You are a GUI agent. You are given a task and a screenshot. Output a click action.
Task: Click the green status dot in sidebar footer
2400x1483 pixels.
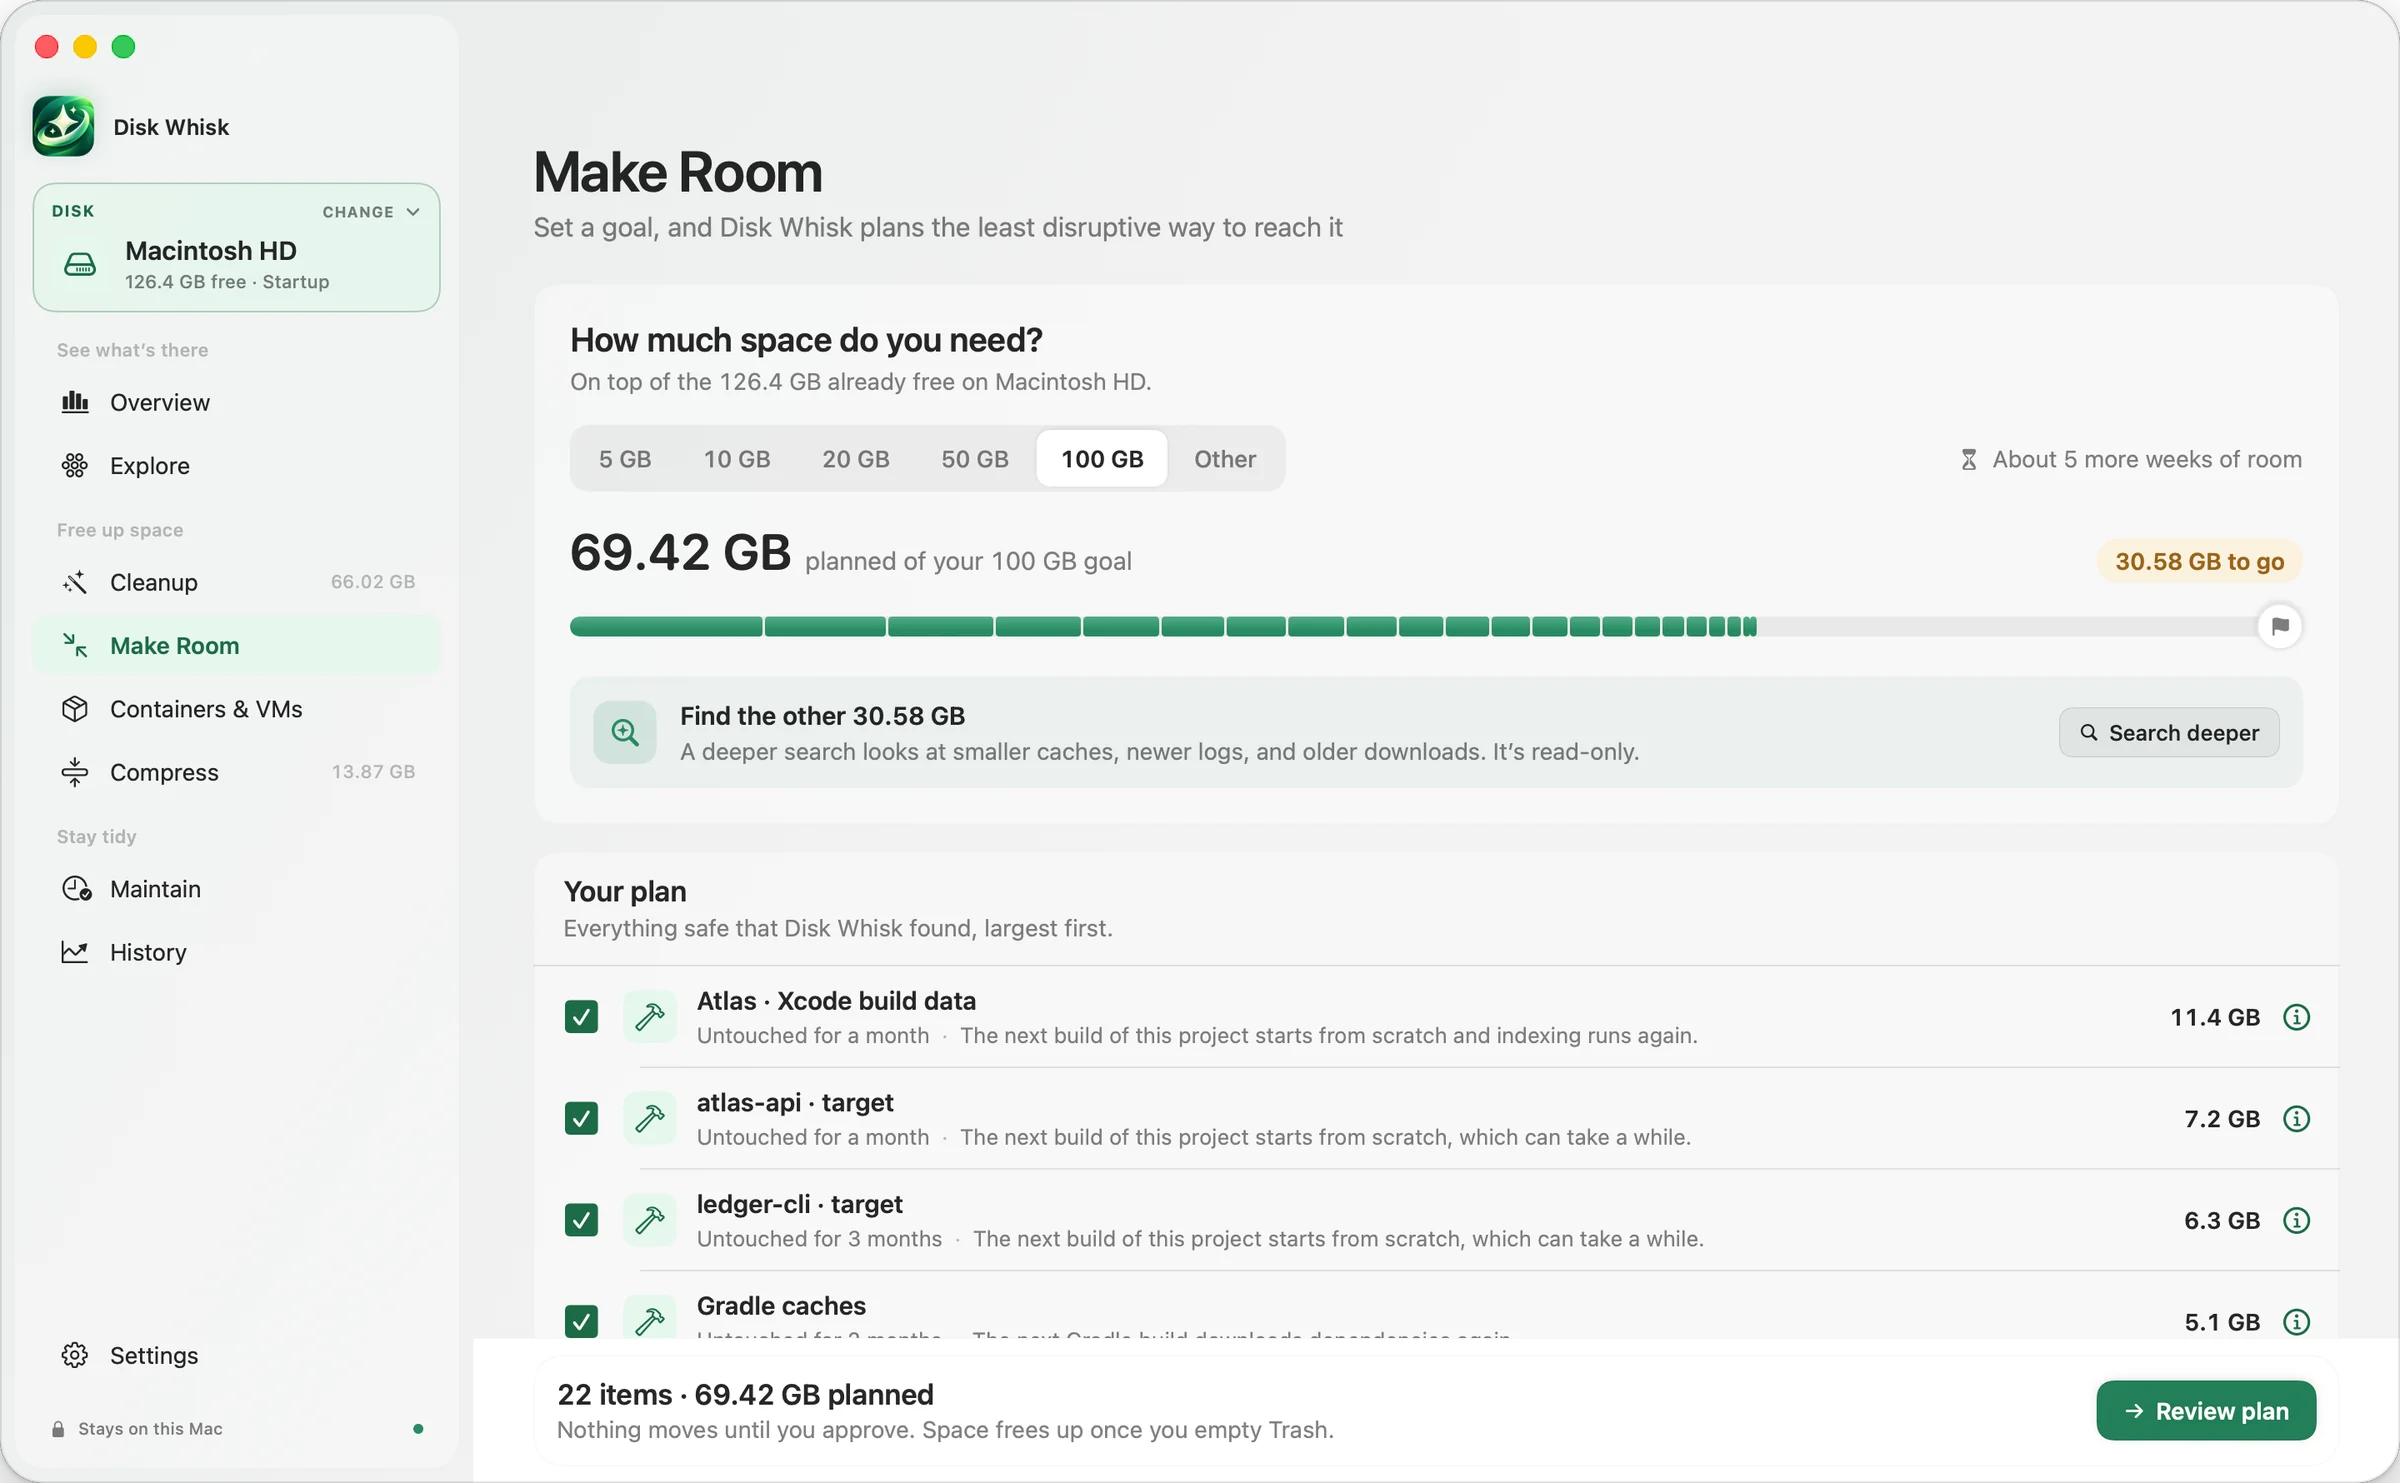tap(418, 1429)
